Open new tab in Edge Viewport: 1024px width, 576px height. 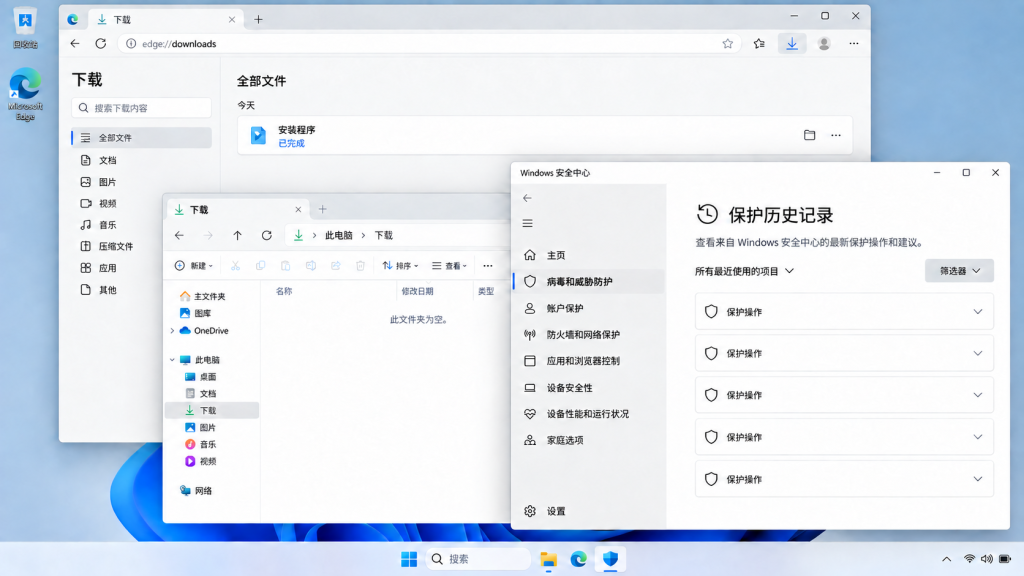tap(259, 20)
